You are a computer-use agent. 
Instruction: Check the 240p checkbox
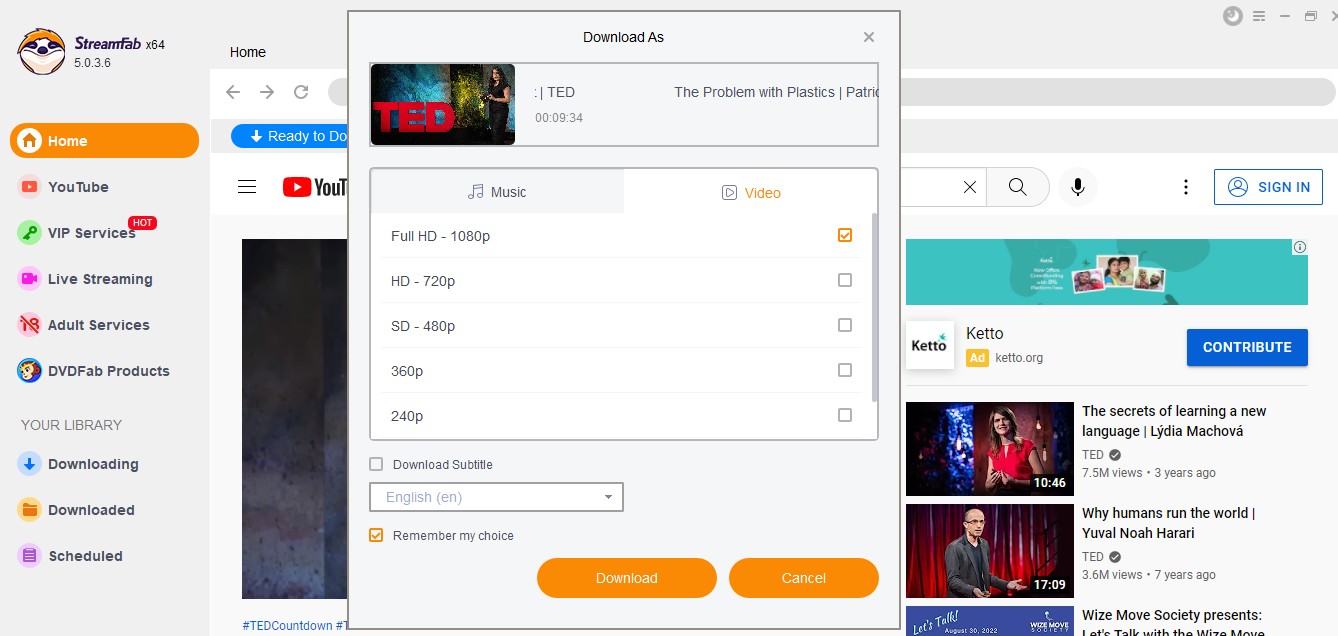(845, 415)
